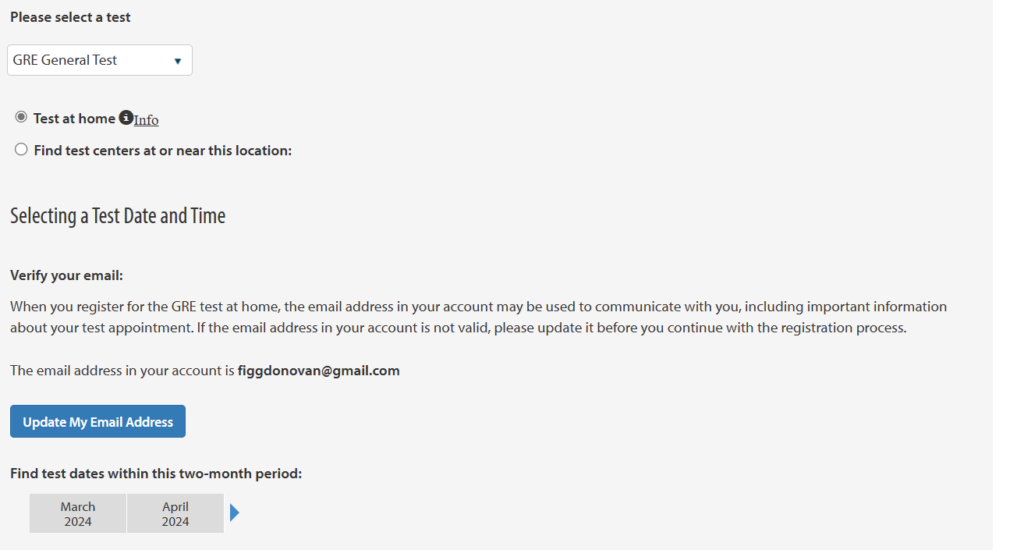
Task: Open the Info link for home testing
Action: point(146,120)
